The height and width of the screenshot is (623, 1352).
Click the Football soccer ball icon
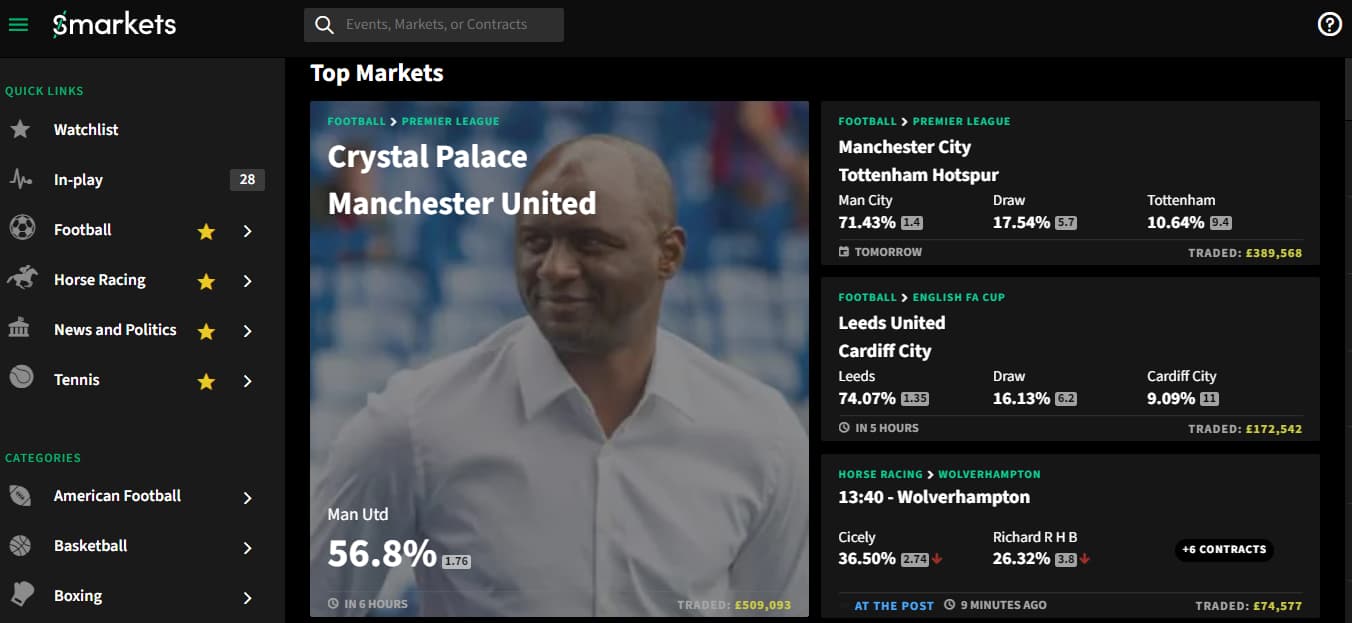point(21,229)
